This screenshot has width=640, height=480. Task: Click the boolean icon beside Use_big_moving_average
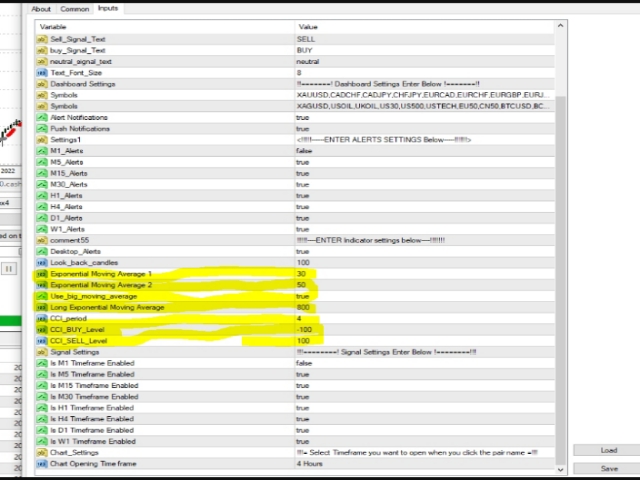coord(42,296)
